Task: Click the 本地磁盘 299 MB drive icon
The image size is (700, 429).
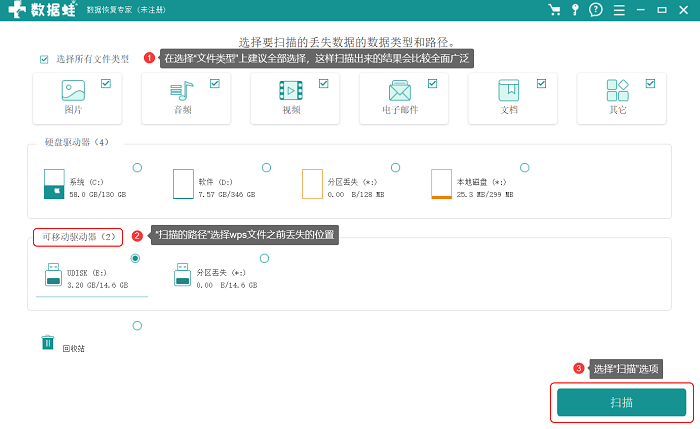Action: click(x=441, y=184)
